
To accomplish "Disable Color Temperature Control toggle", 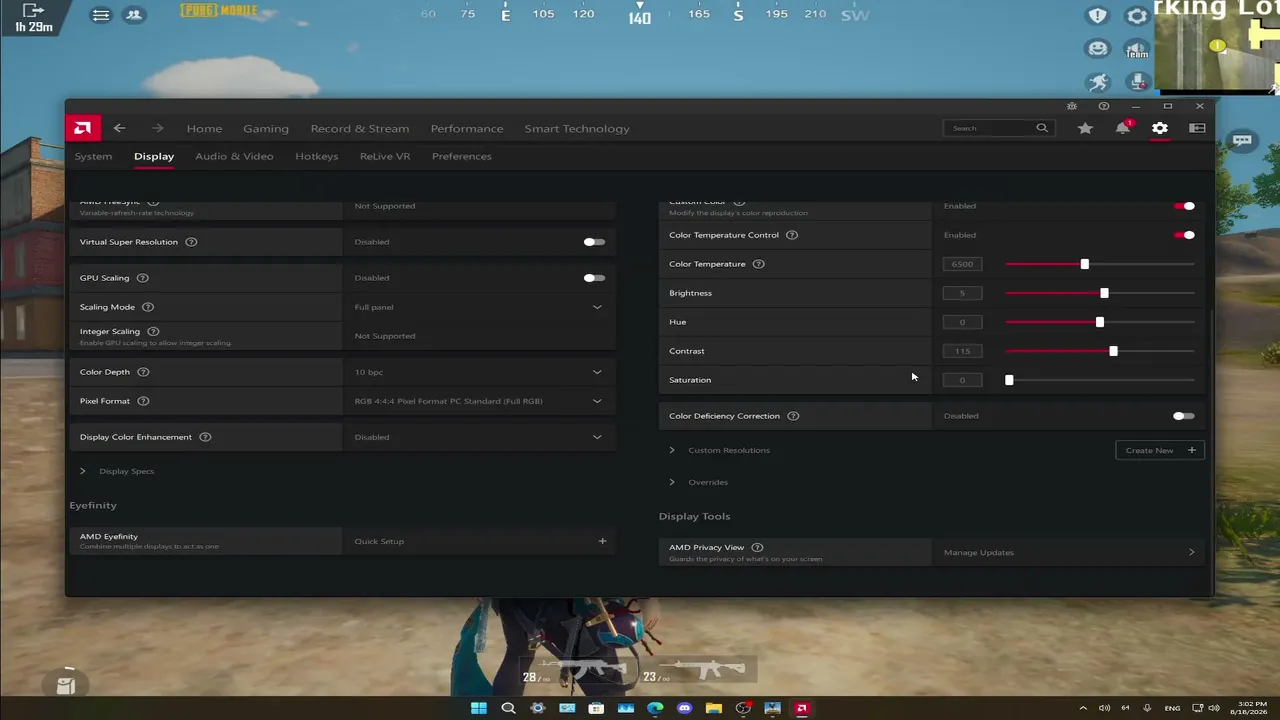I will (1184, 235).
